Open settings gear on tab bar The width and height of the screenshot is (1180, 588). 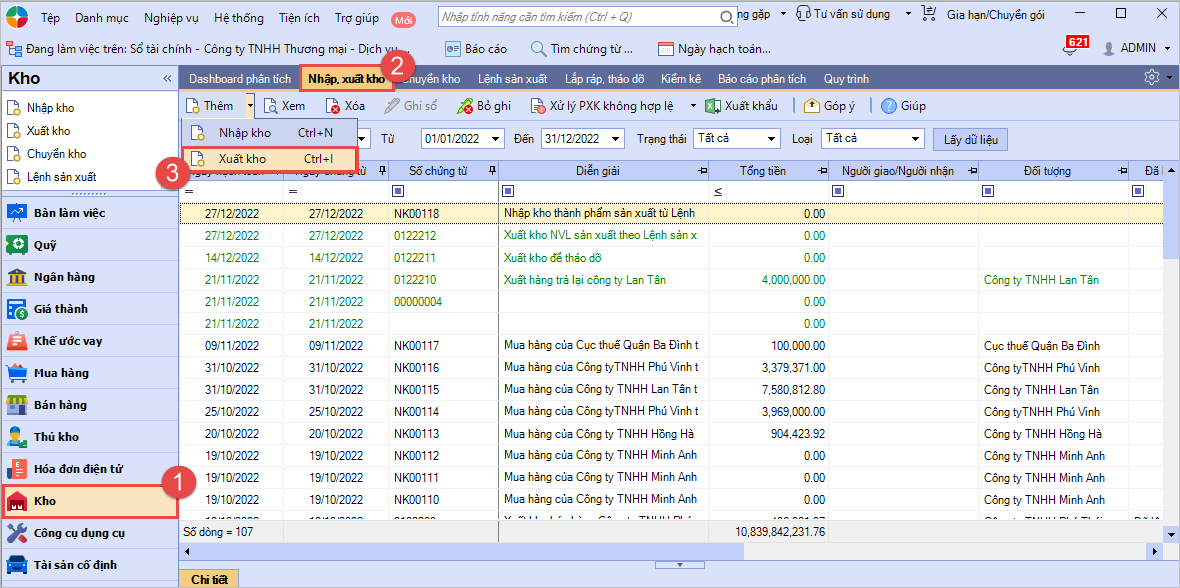coord(1152,78)
